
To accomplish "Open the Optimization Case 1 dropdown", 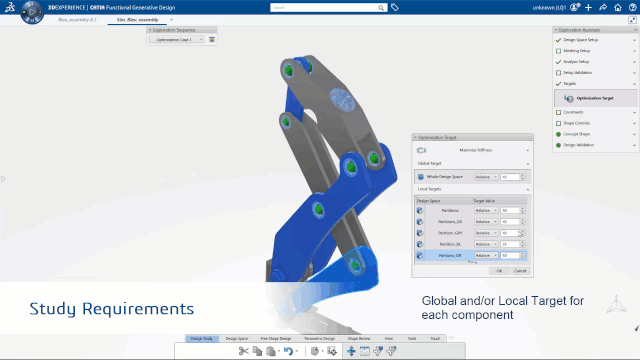I will [176, 40].
